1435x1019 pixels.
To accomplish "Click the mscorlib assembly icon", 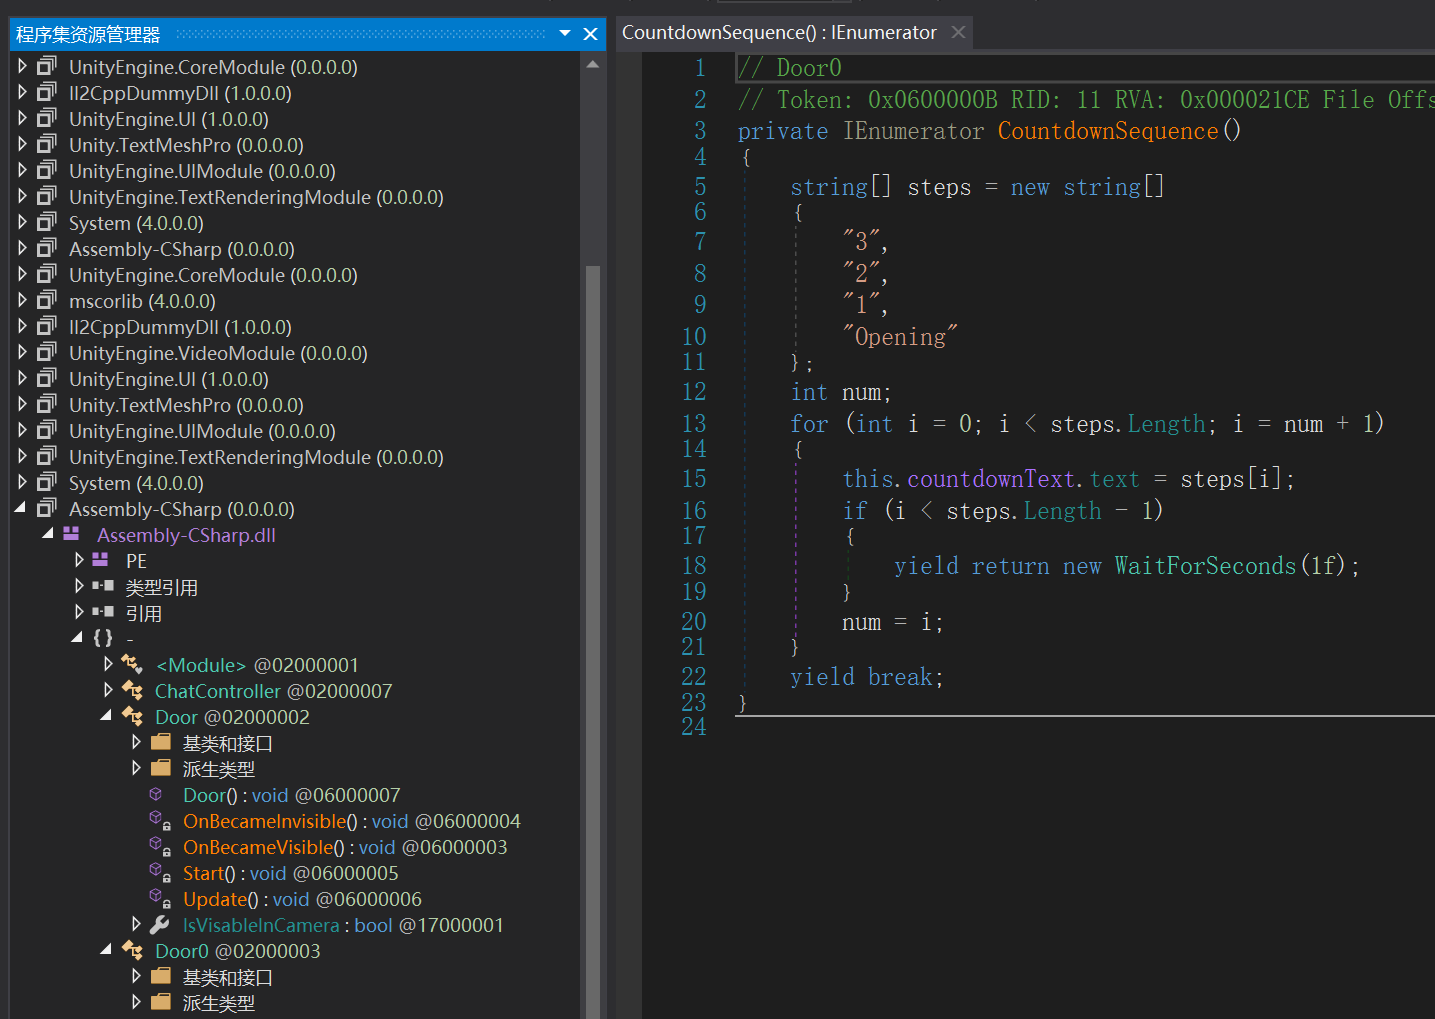I will (x=47, y=301).
